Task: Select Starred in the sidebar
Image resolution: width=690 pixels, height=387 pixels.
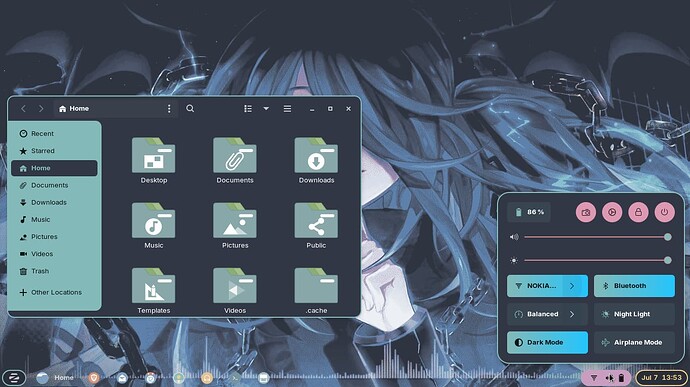Action: coord(54,151)
